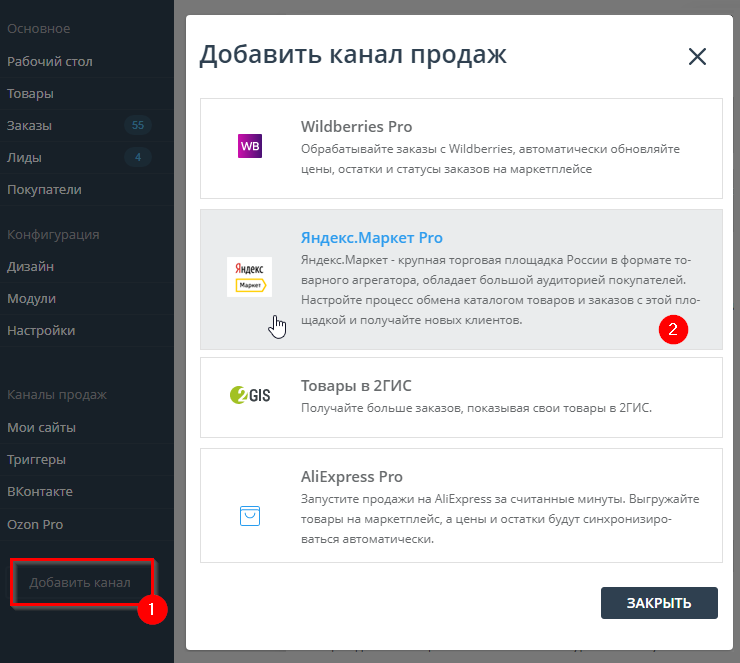This screenshot has height=663, width=740.
Task: Go to Товары in the sidebar
Action: tap(30, 94)
